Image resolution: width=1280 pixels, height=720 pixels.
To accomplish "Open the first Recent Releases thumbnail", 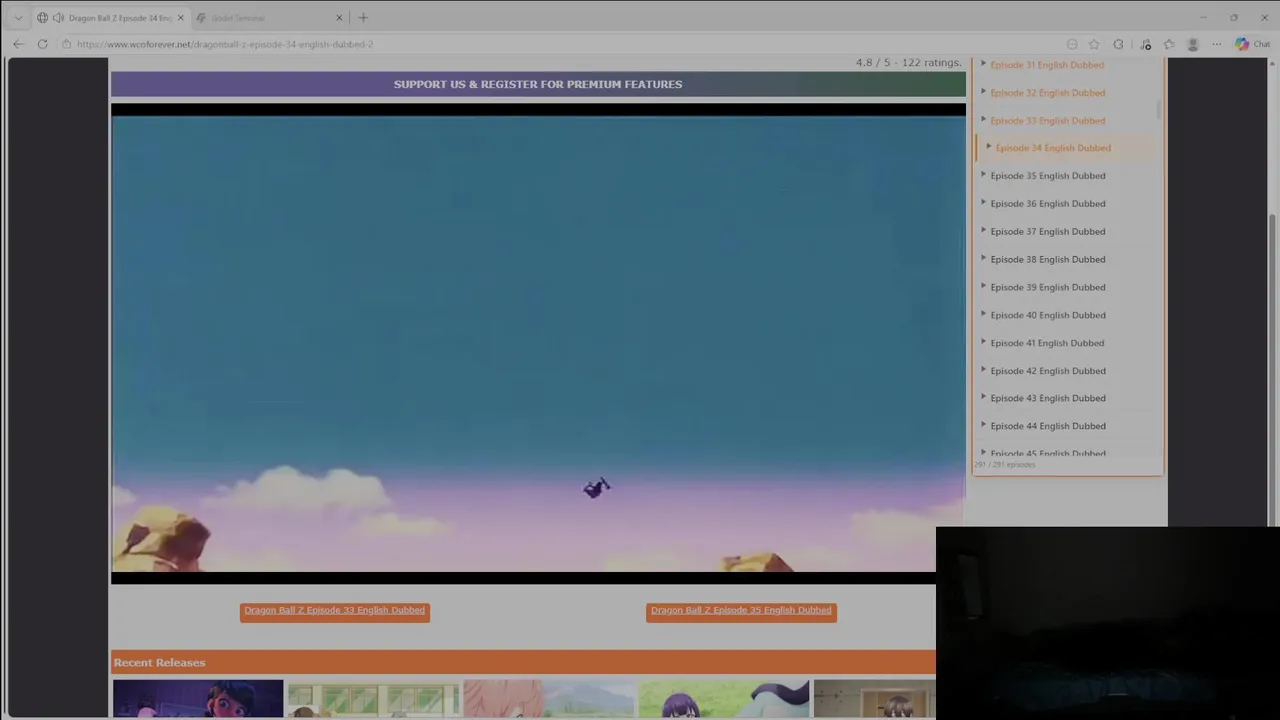I will coord(198,698).
